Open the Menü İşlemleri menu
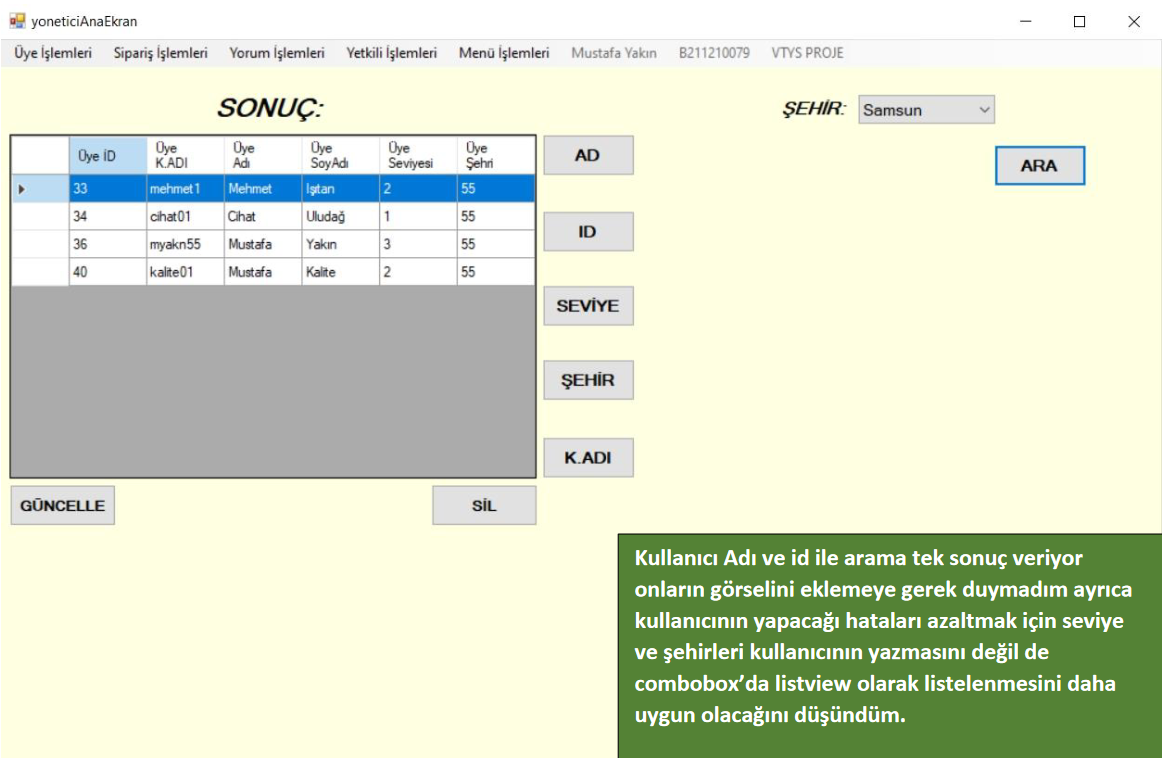 click(x=504, y=53)
